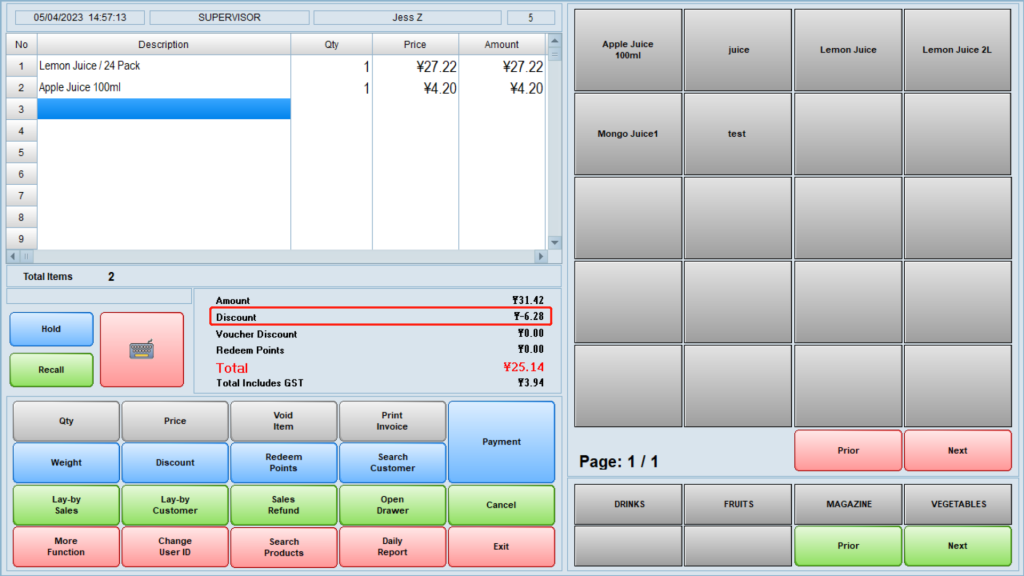Hold the current transaction
This screenshot has height=576, width=1024.
(x=51, y=329)
